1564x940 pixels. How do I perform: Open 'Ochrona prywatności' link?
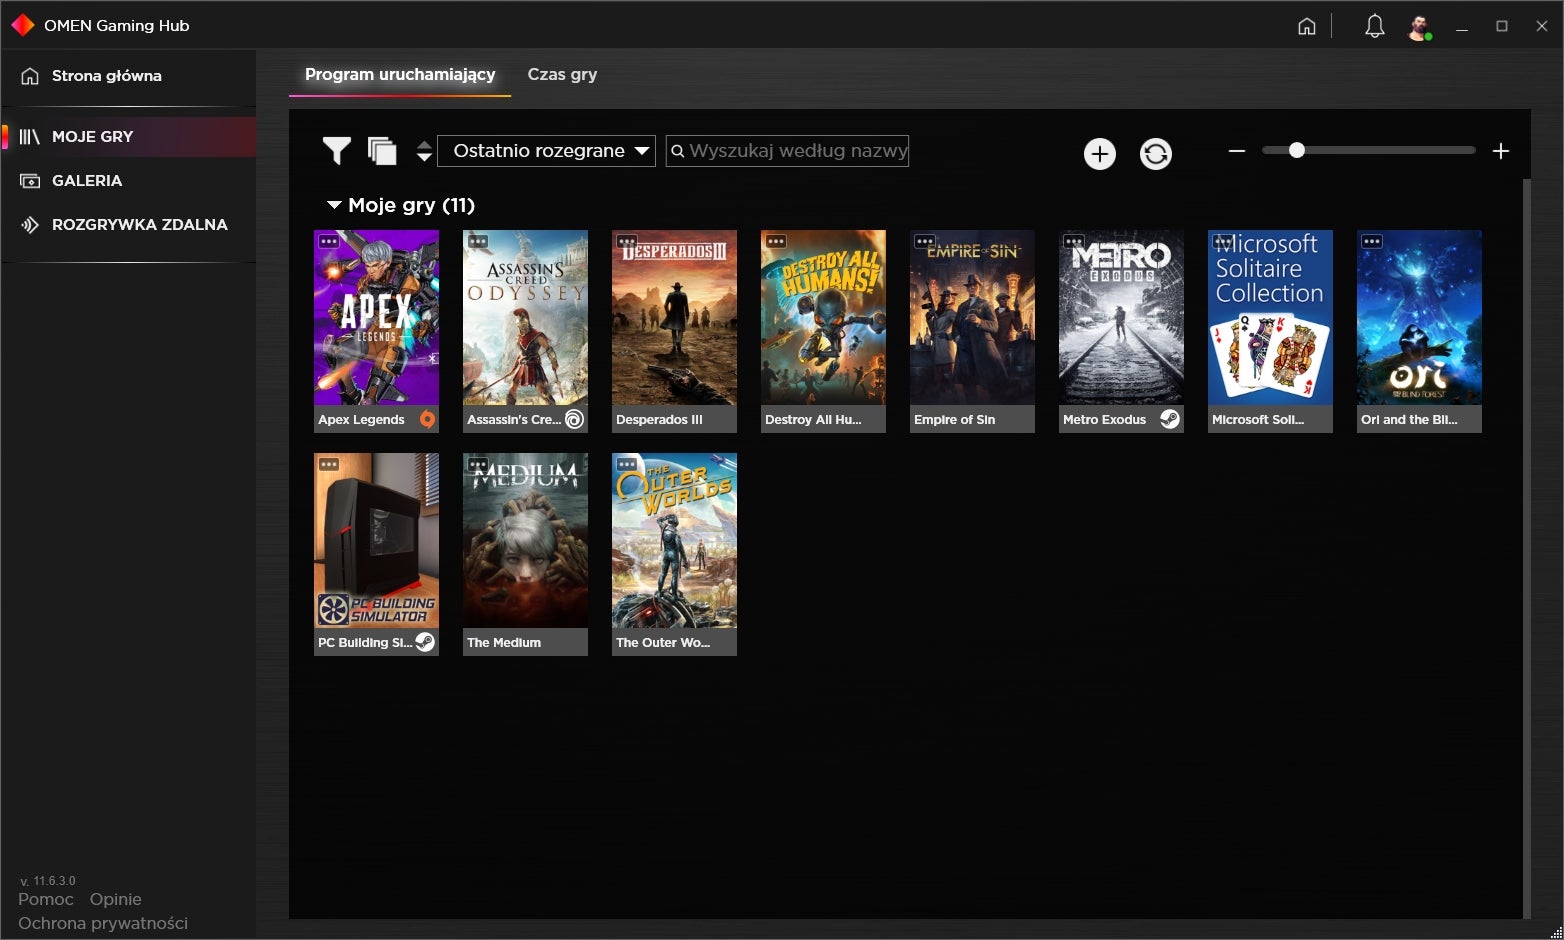point(103,923)
